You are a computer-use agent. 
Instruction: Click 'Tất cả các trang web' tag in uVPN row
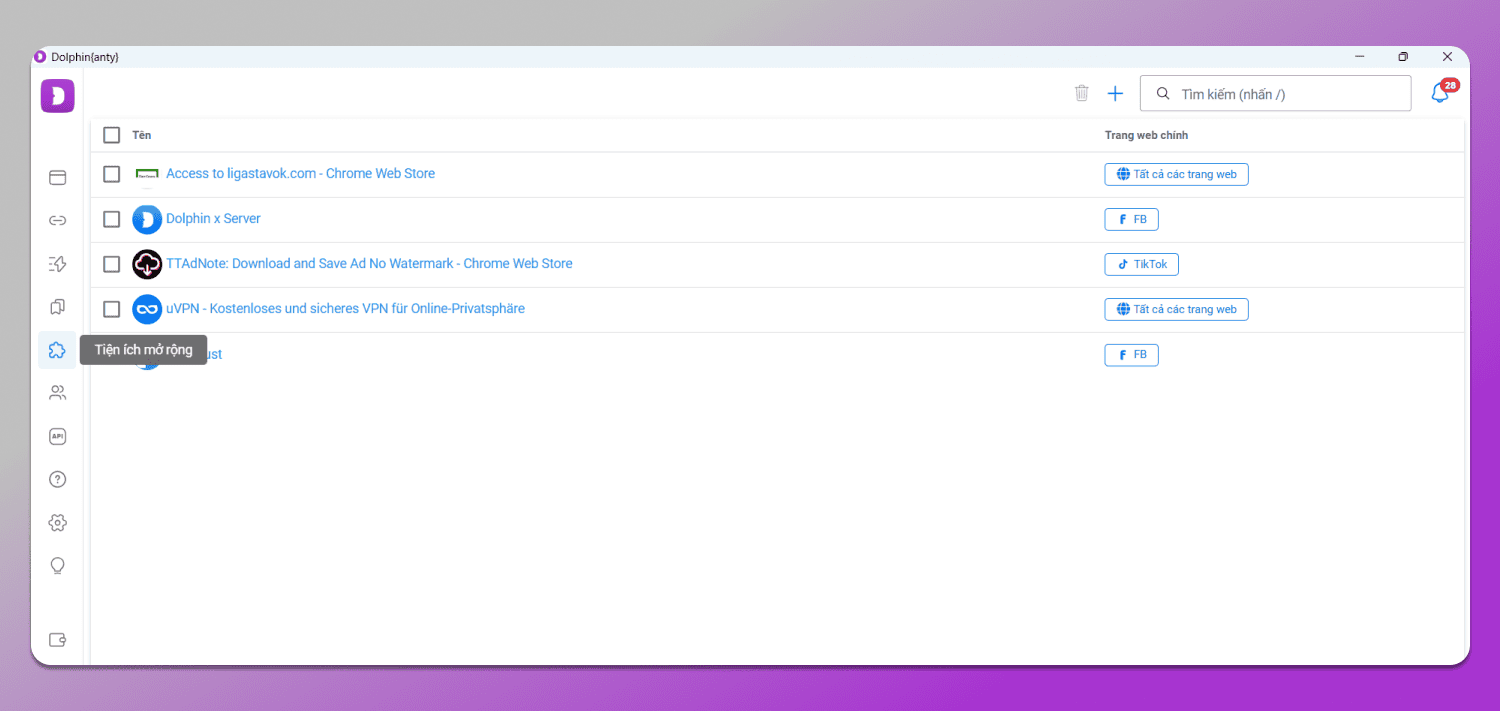(x=1176, y=309)
